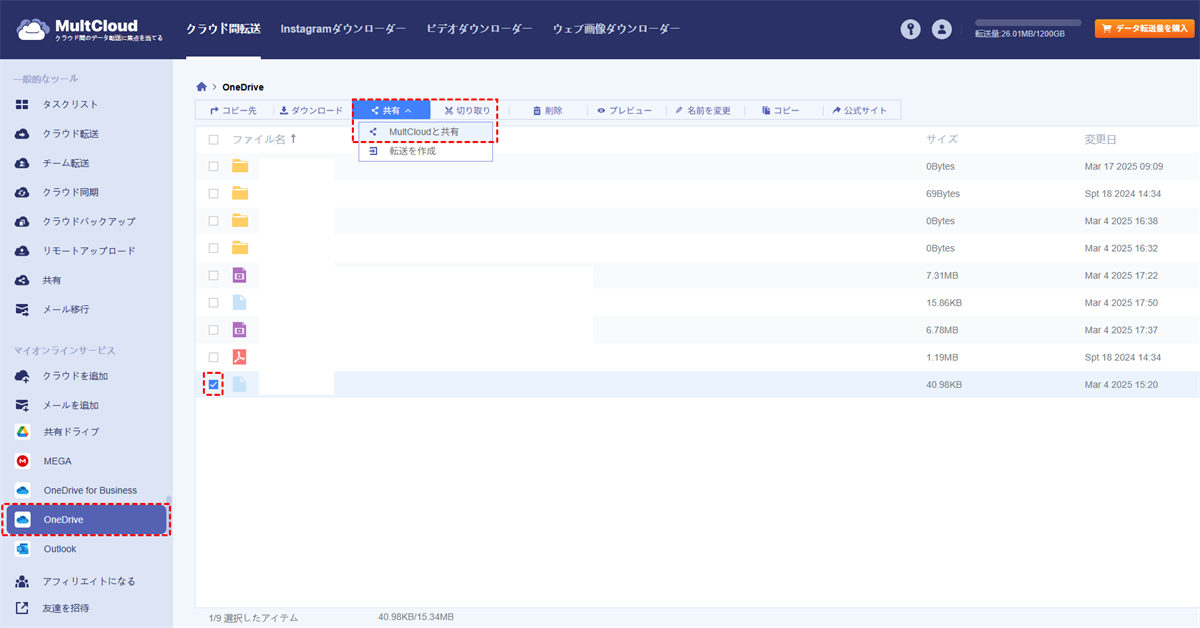Click the 変更日 column header
Screen dimensions: 1200x628
pyautogui.click(x=1101, y=140)
